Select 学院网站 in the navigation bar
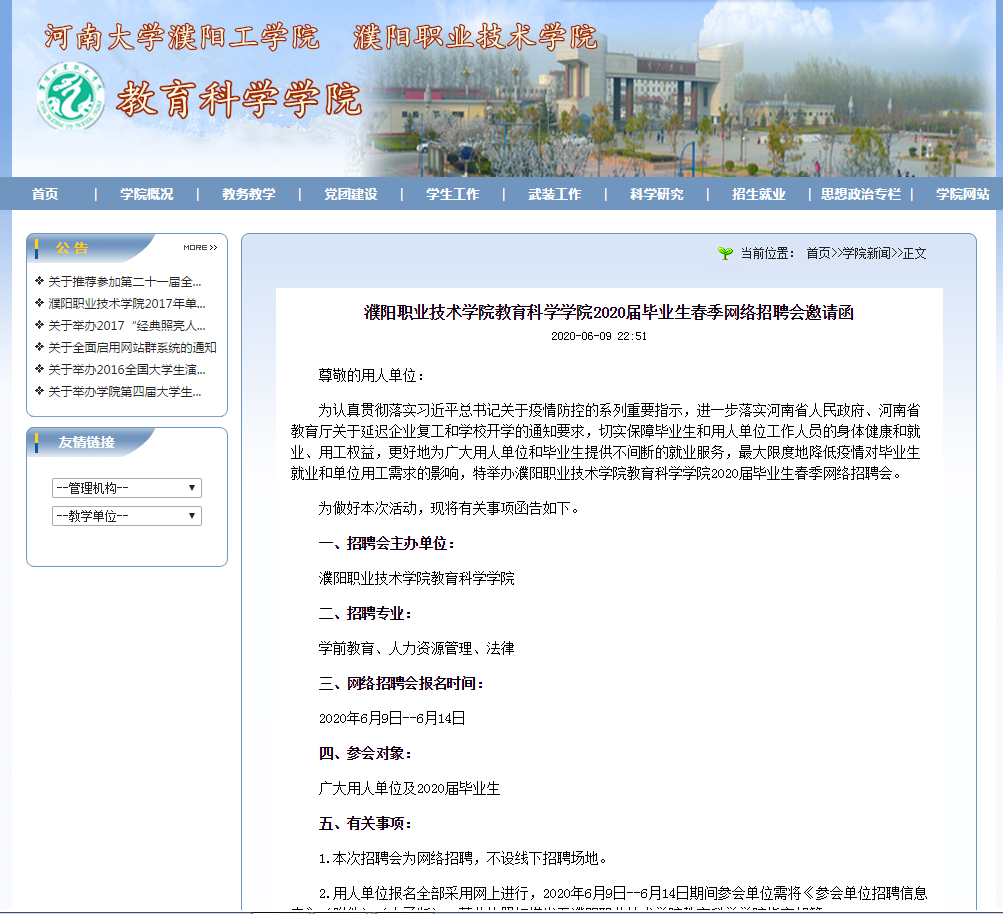Viewport: 1003px width, 914px height. click(963, 194)
